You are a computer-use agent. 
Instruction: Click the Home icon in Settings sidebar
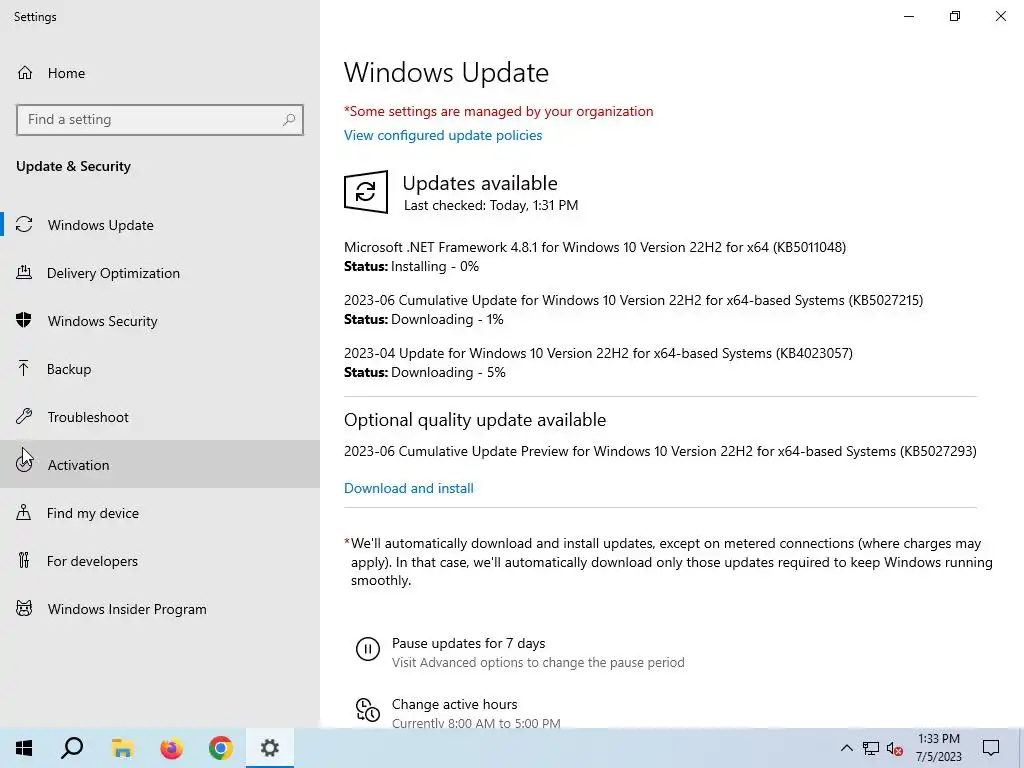[x=25, y=73]
